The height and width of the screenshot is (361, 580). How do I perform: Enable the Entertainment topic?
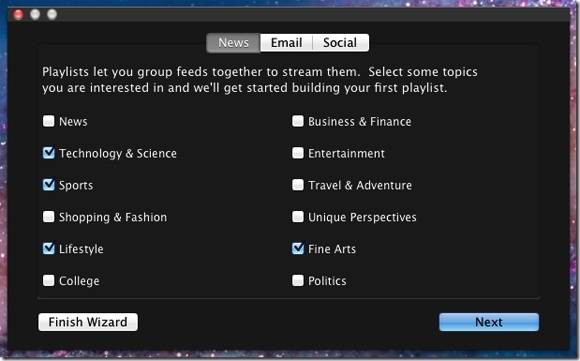[298, 153]
